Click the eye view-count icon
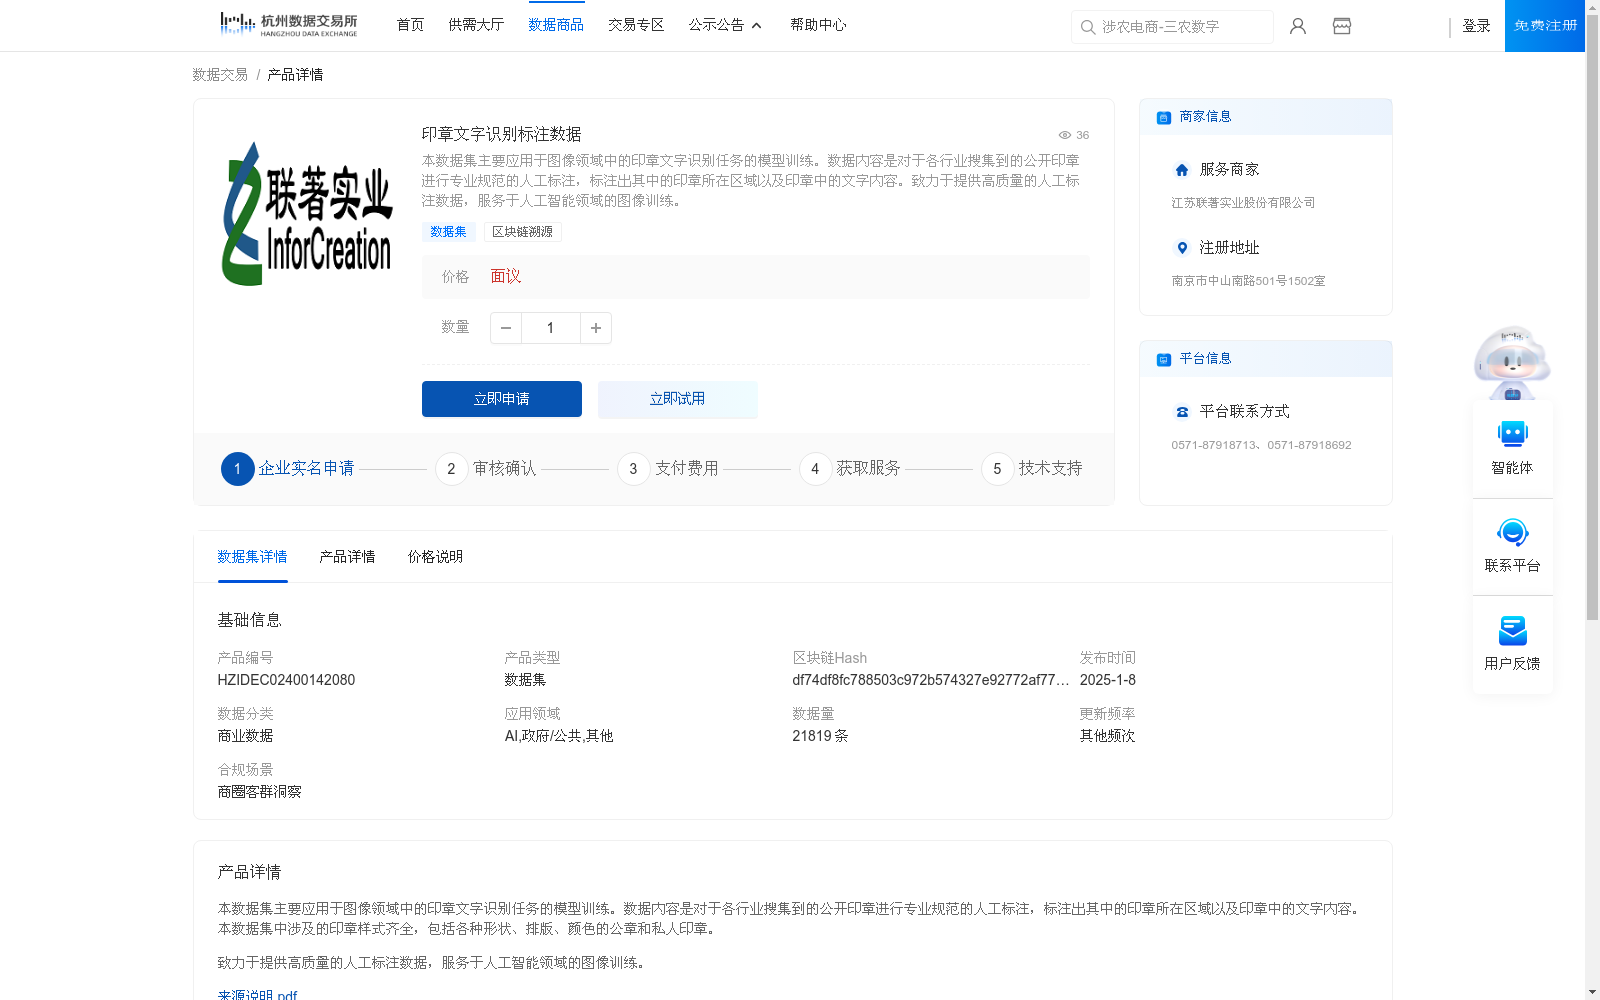1600x1000 pixels. 1065,135
